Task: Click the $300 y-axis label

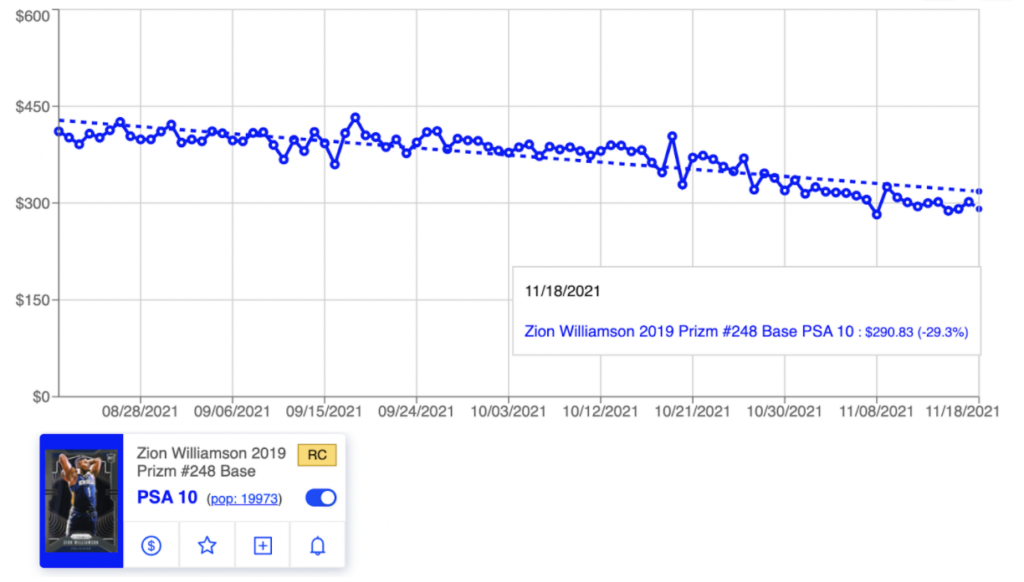Action: coord(33,203)
